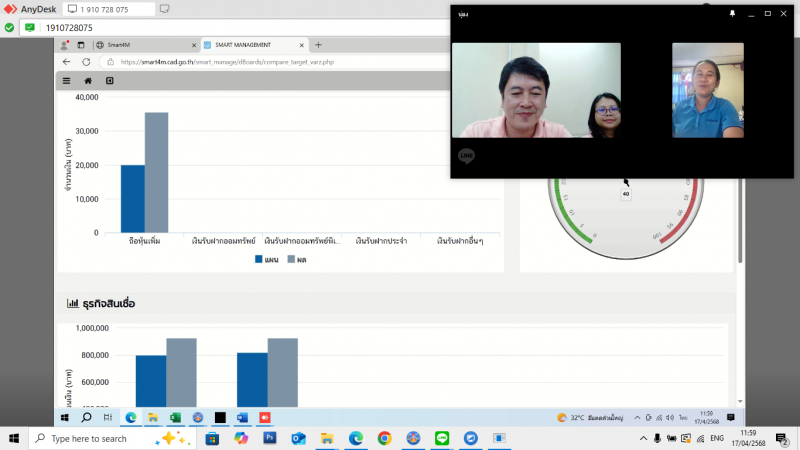Open remote notification center icon
This screenshot has height=450, width=800.
731,417
